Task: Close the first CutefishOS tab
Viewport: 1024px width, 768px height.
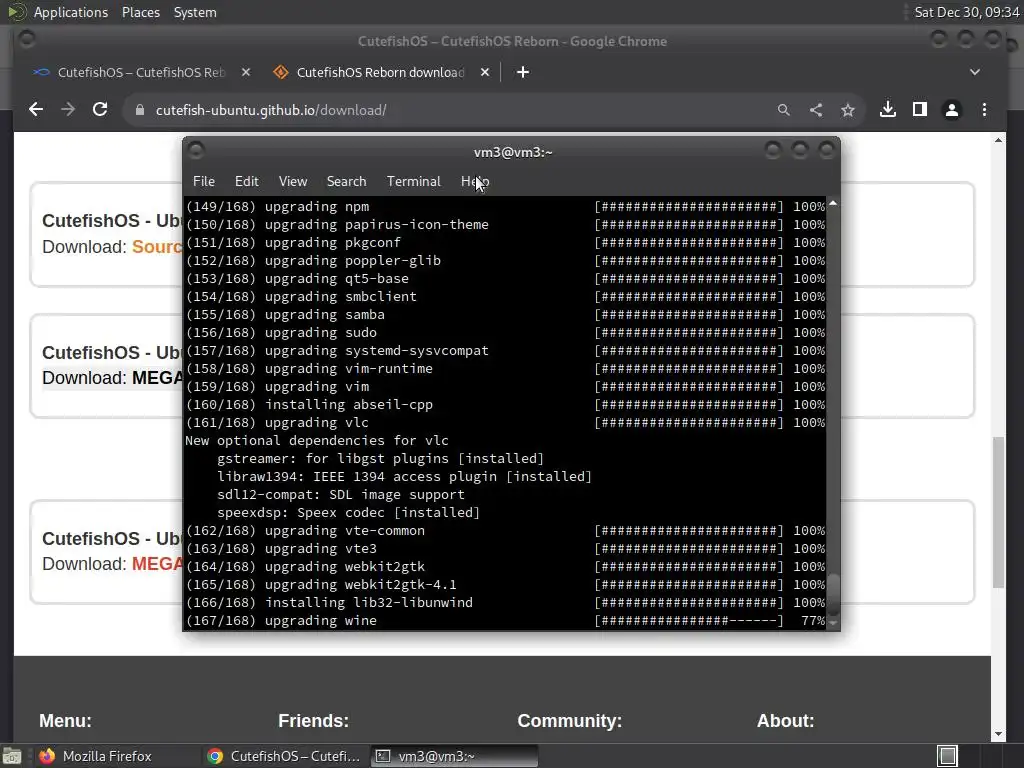Action: coord(246,72)
